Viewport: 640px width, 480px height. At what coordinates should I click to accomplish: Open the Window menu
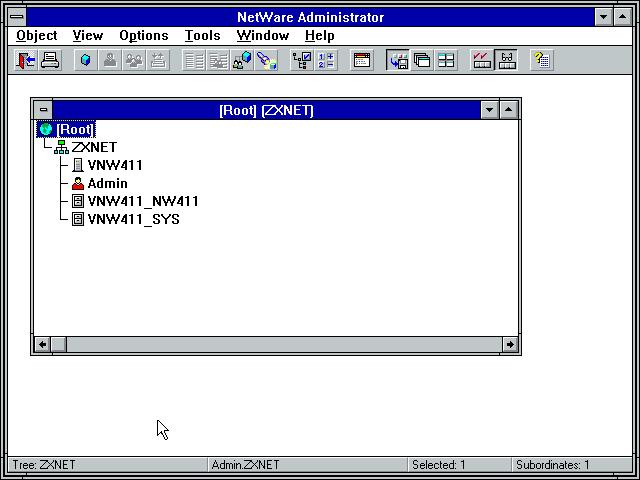(x=262, y=36)
